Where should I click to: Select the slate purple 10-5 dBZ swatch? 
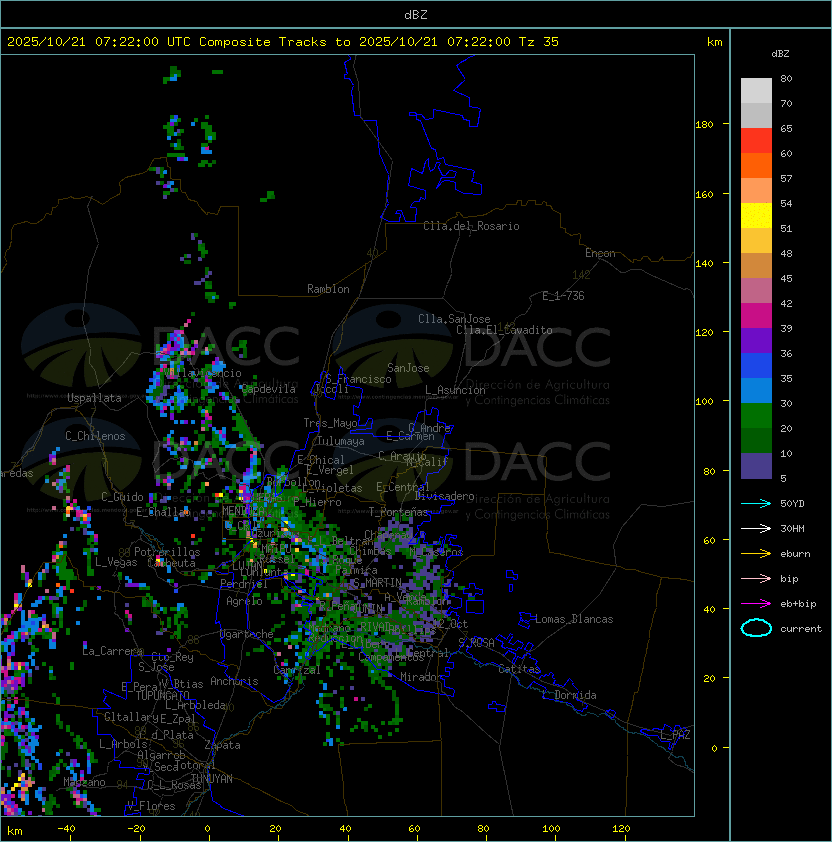pyautogui.click(x=756, y=466)
